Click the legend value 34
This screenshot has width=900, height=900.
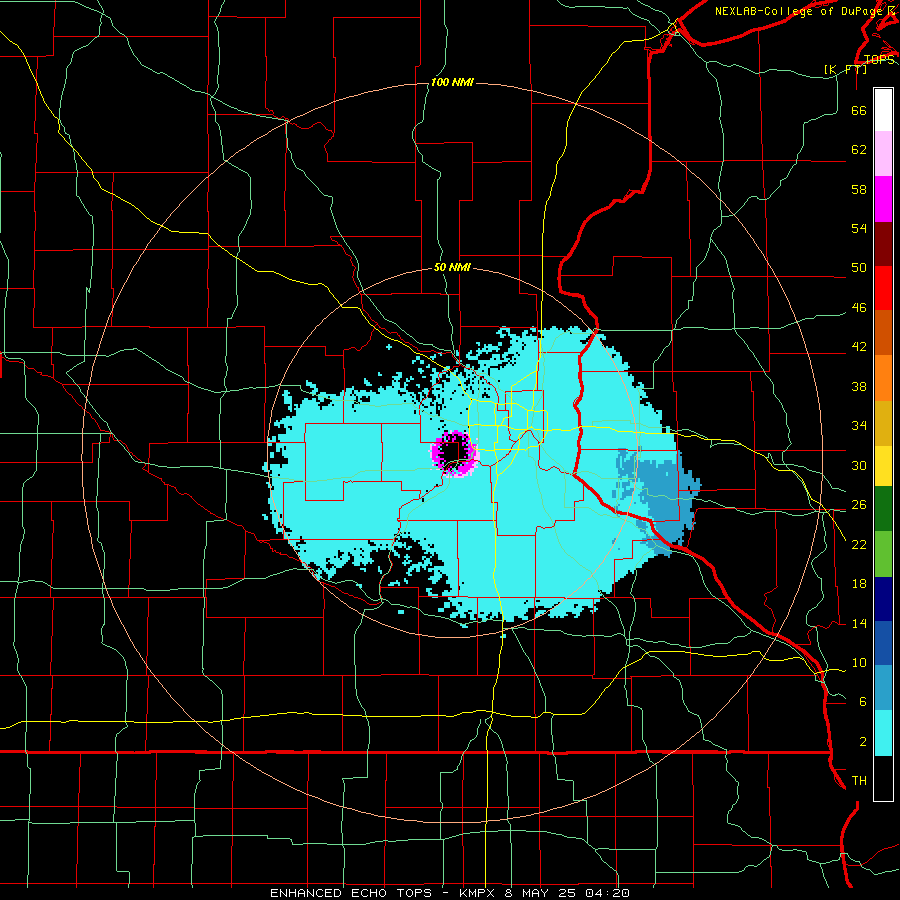[x=859, y=426]
